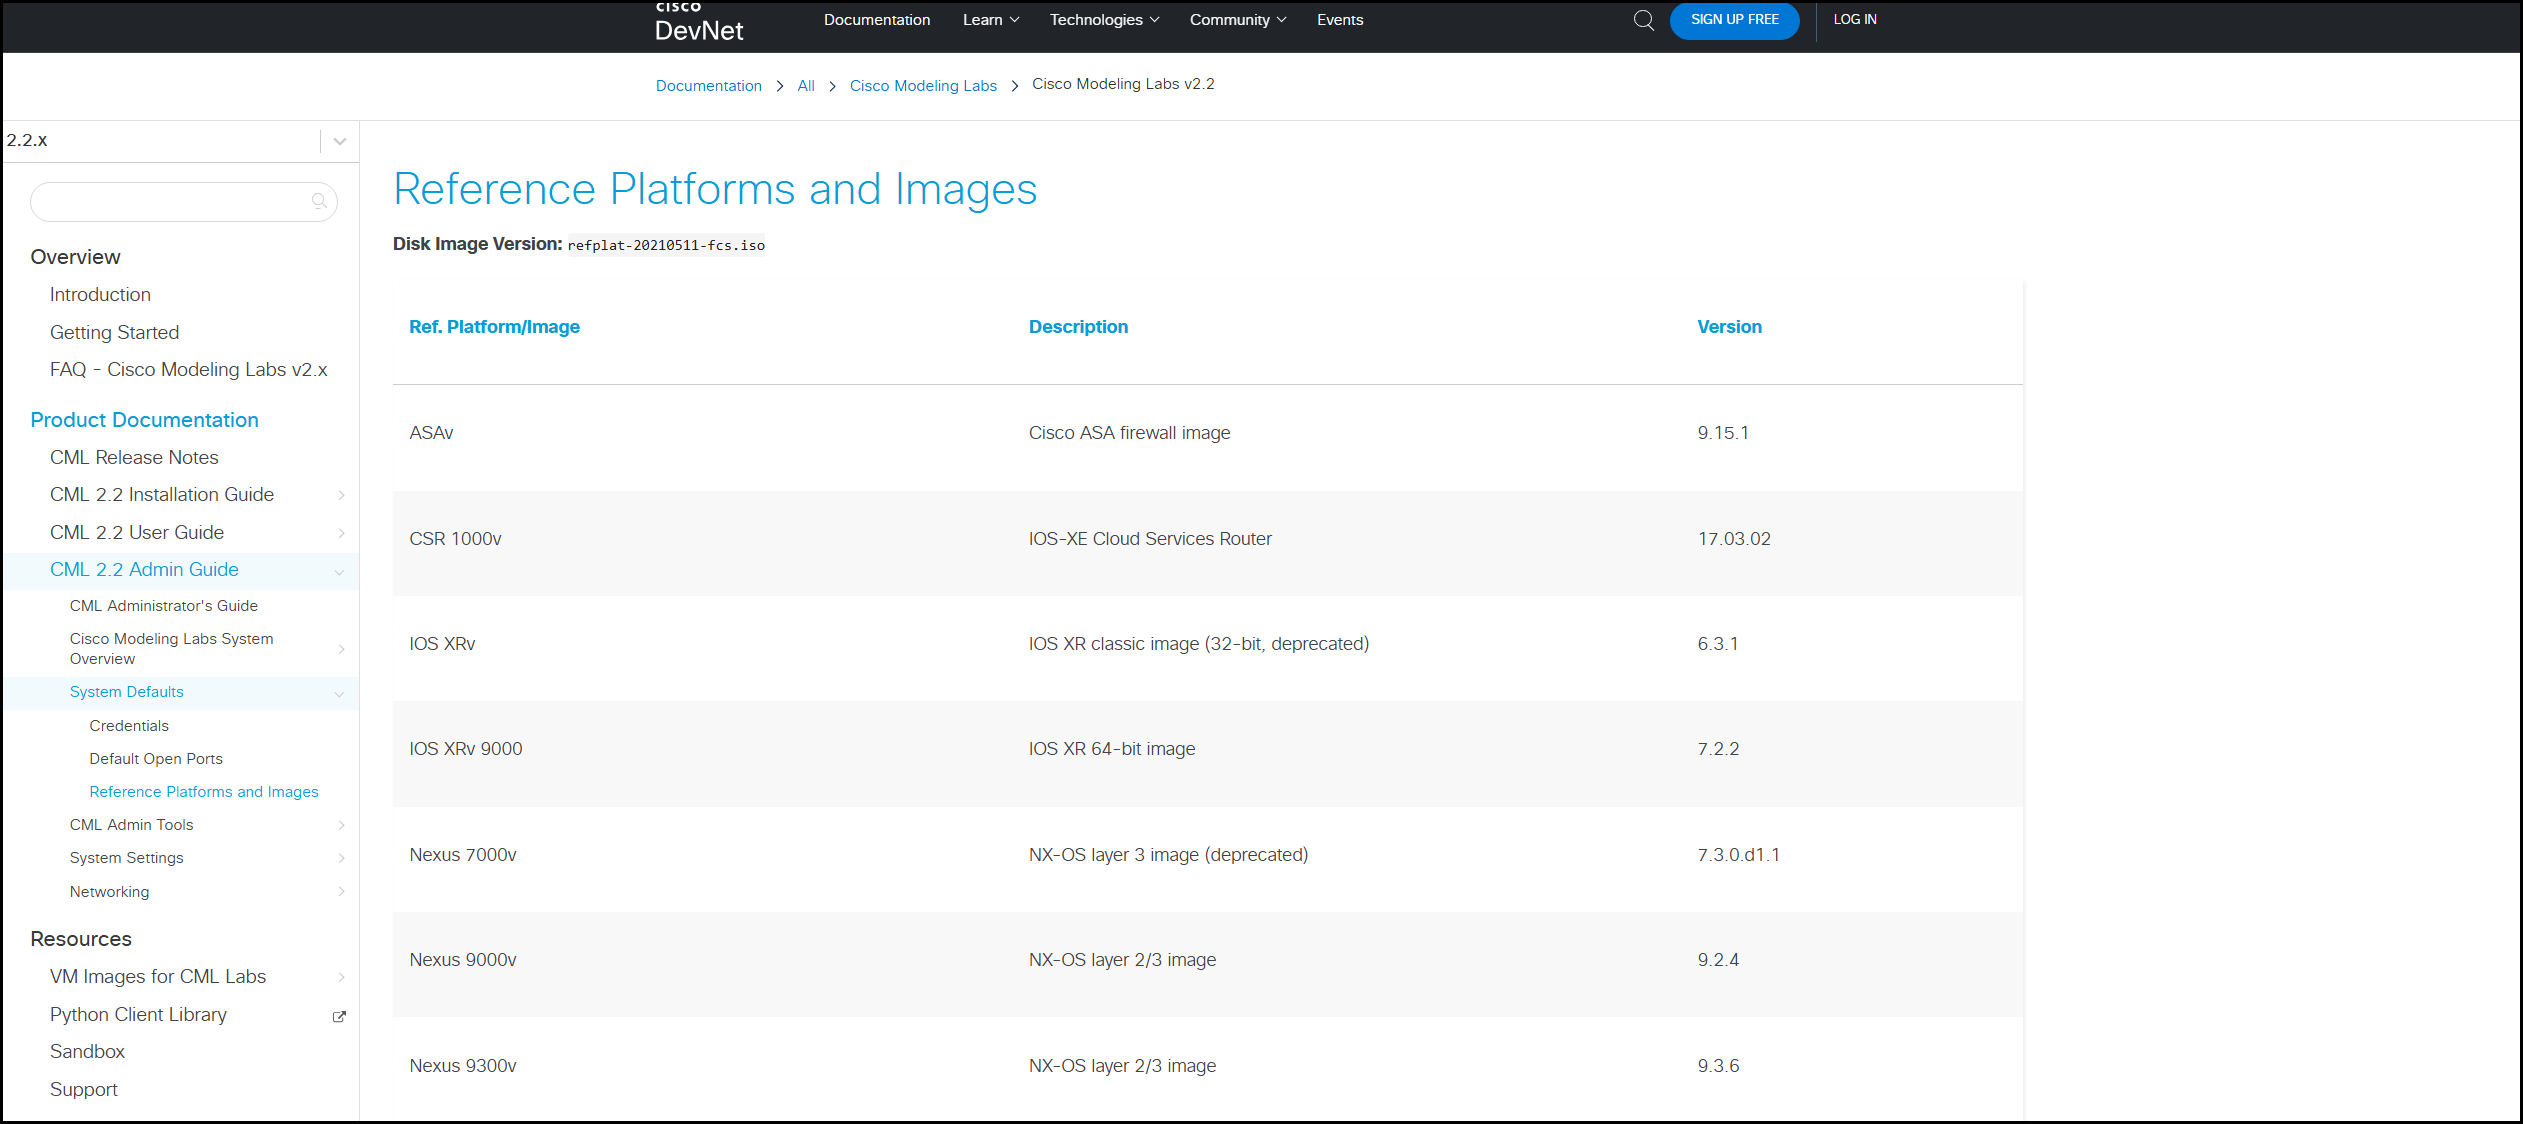Screen dimensions: 2523x1124
Task: Go to All breadcrumb link
Action: (x=805, y=86)
